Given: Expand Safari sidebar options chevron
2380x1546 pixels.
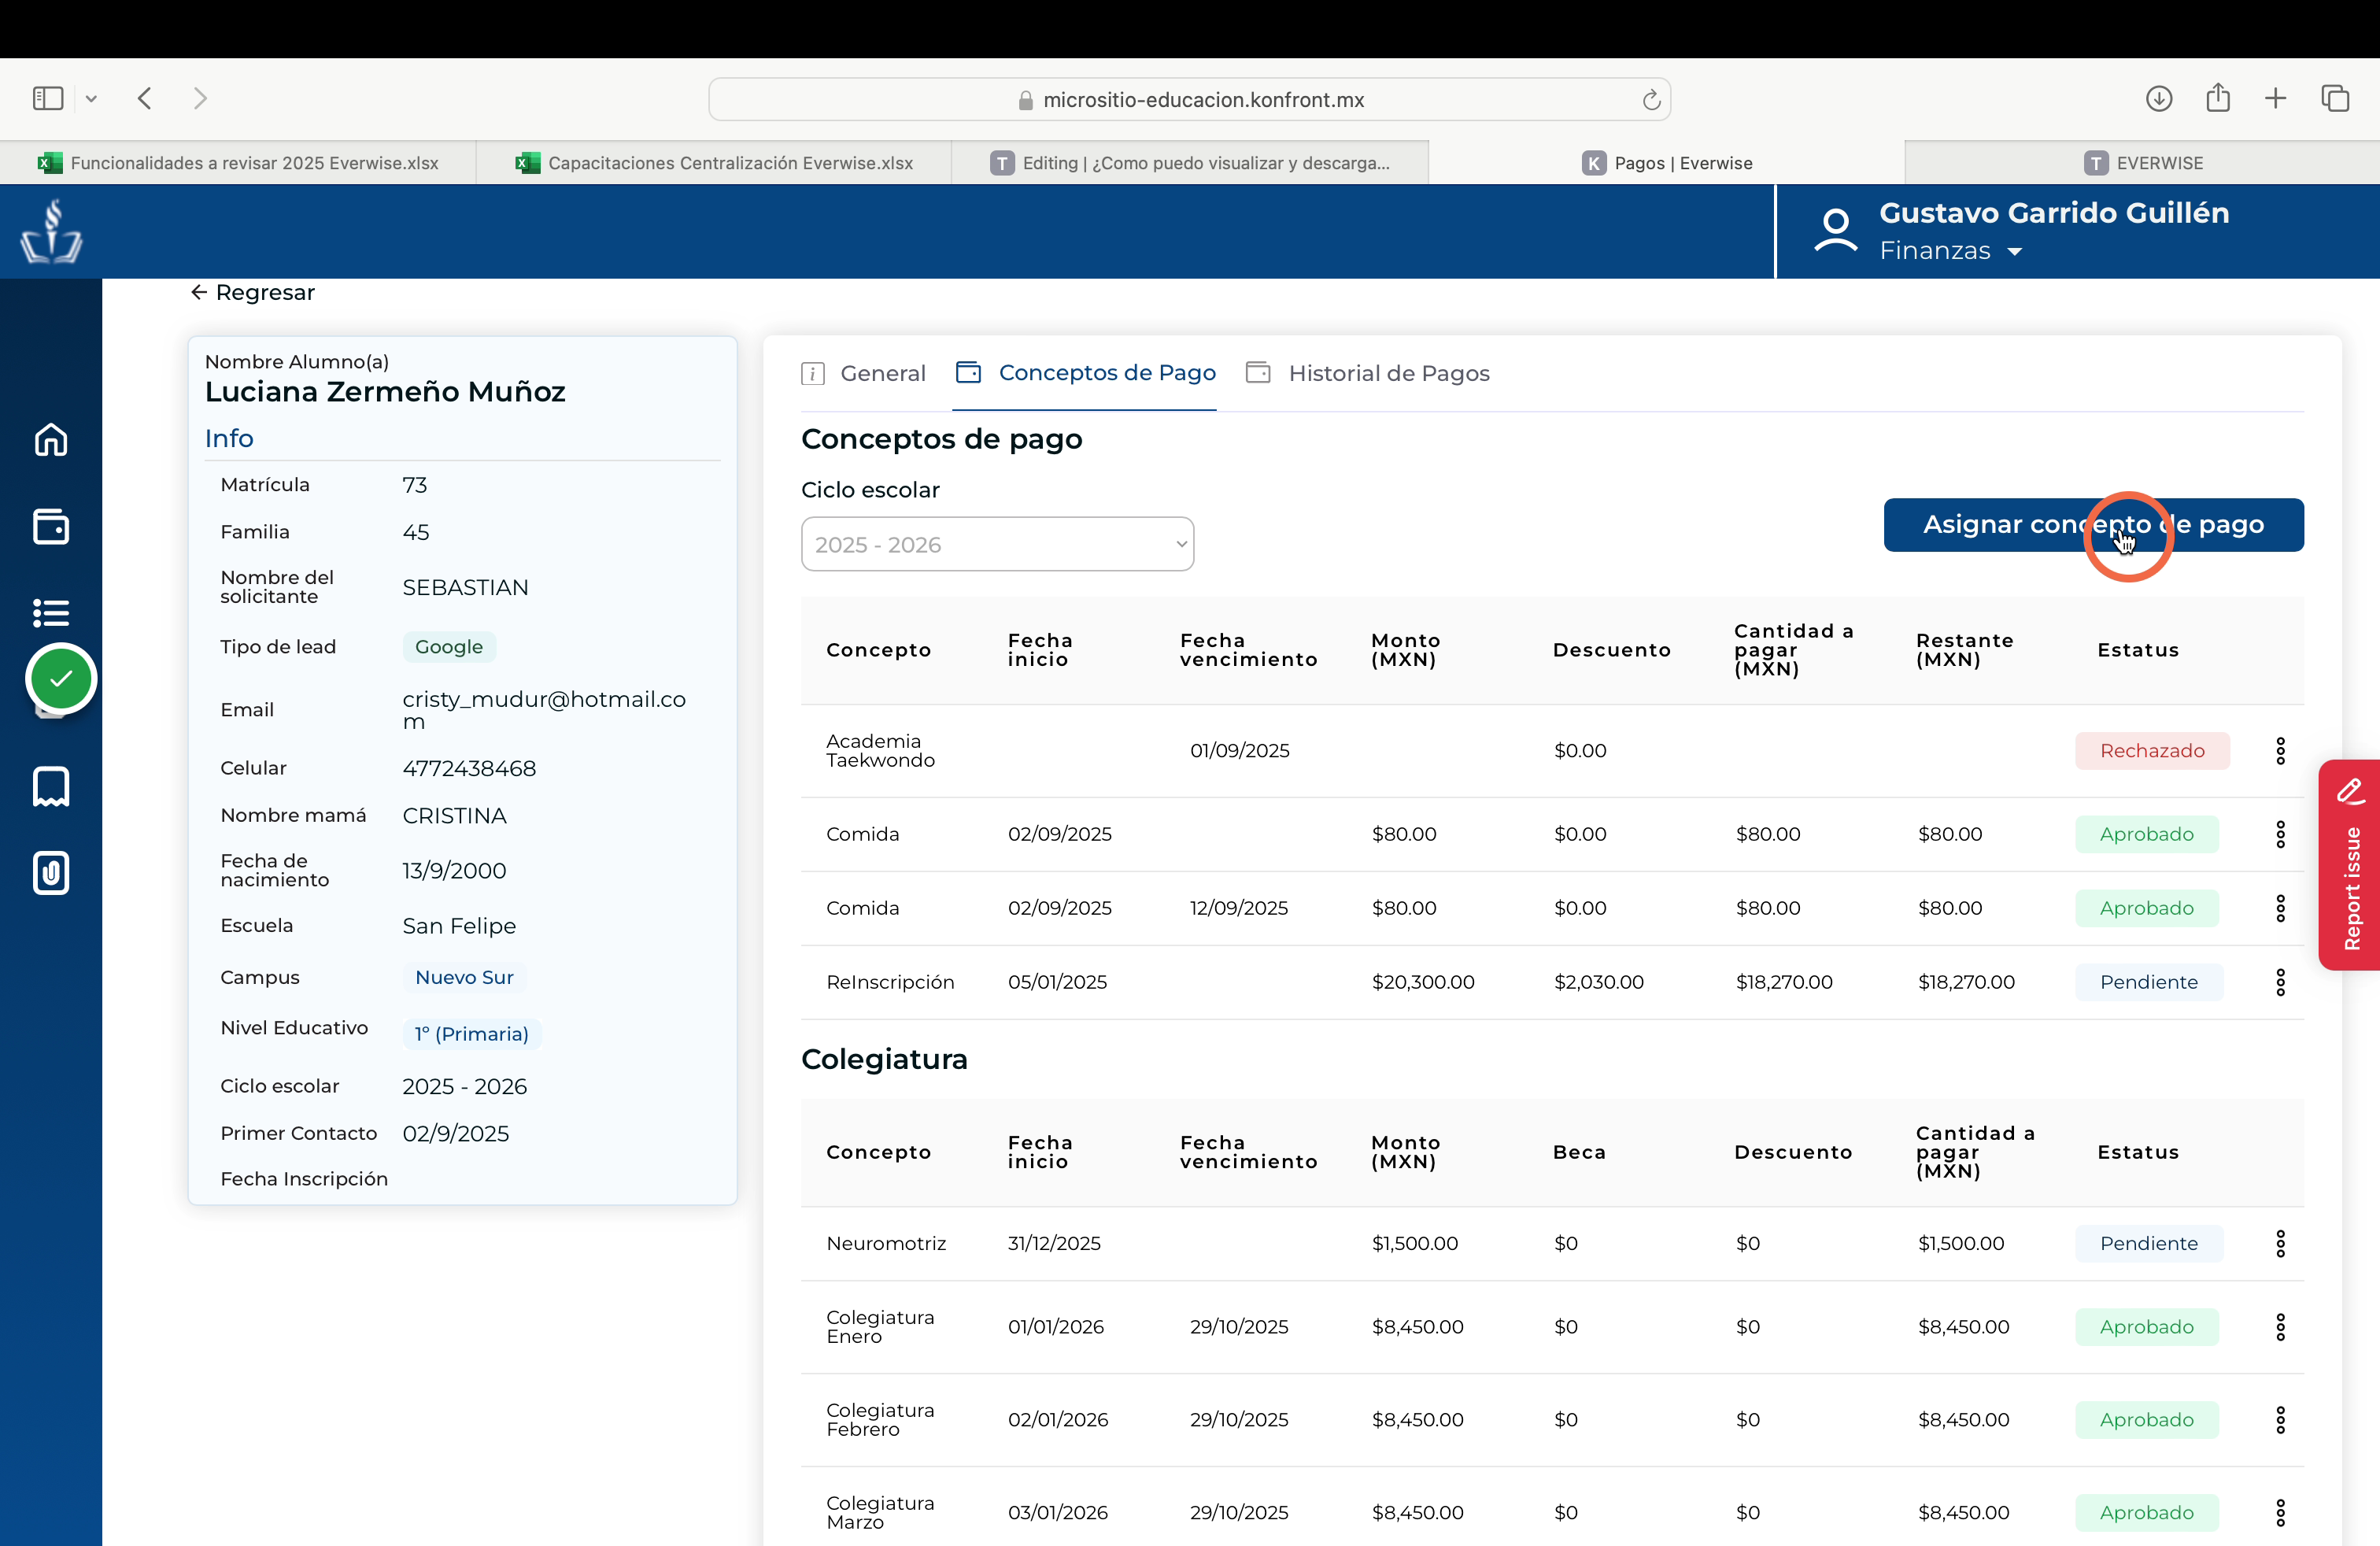Looking at the screenshot, I should pyautogui.click(x=91, y=98).
